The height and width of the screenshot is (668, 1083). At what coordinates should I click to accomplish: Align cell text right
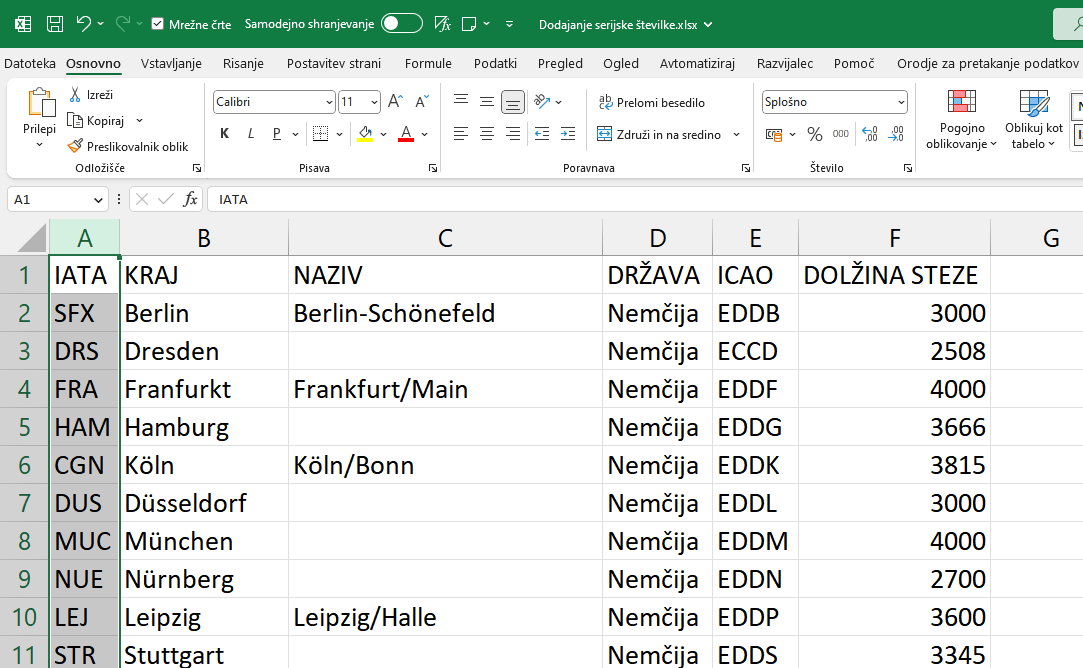point(512,133)
